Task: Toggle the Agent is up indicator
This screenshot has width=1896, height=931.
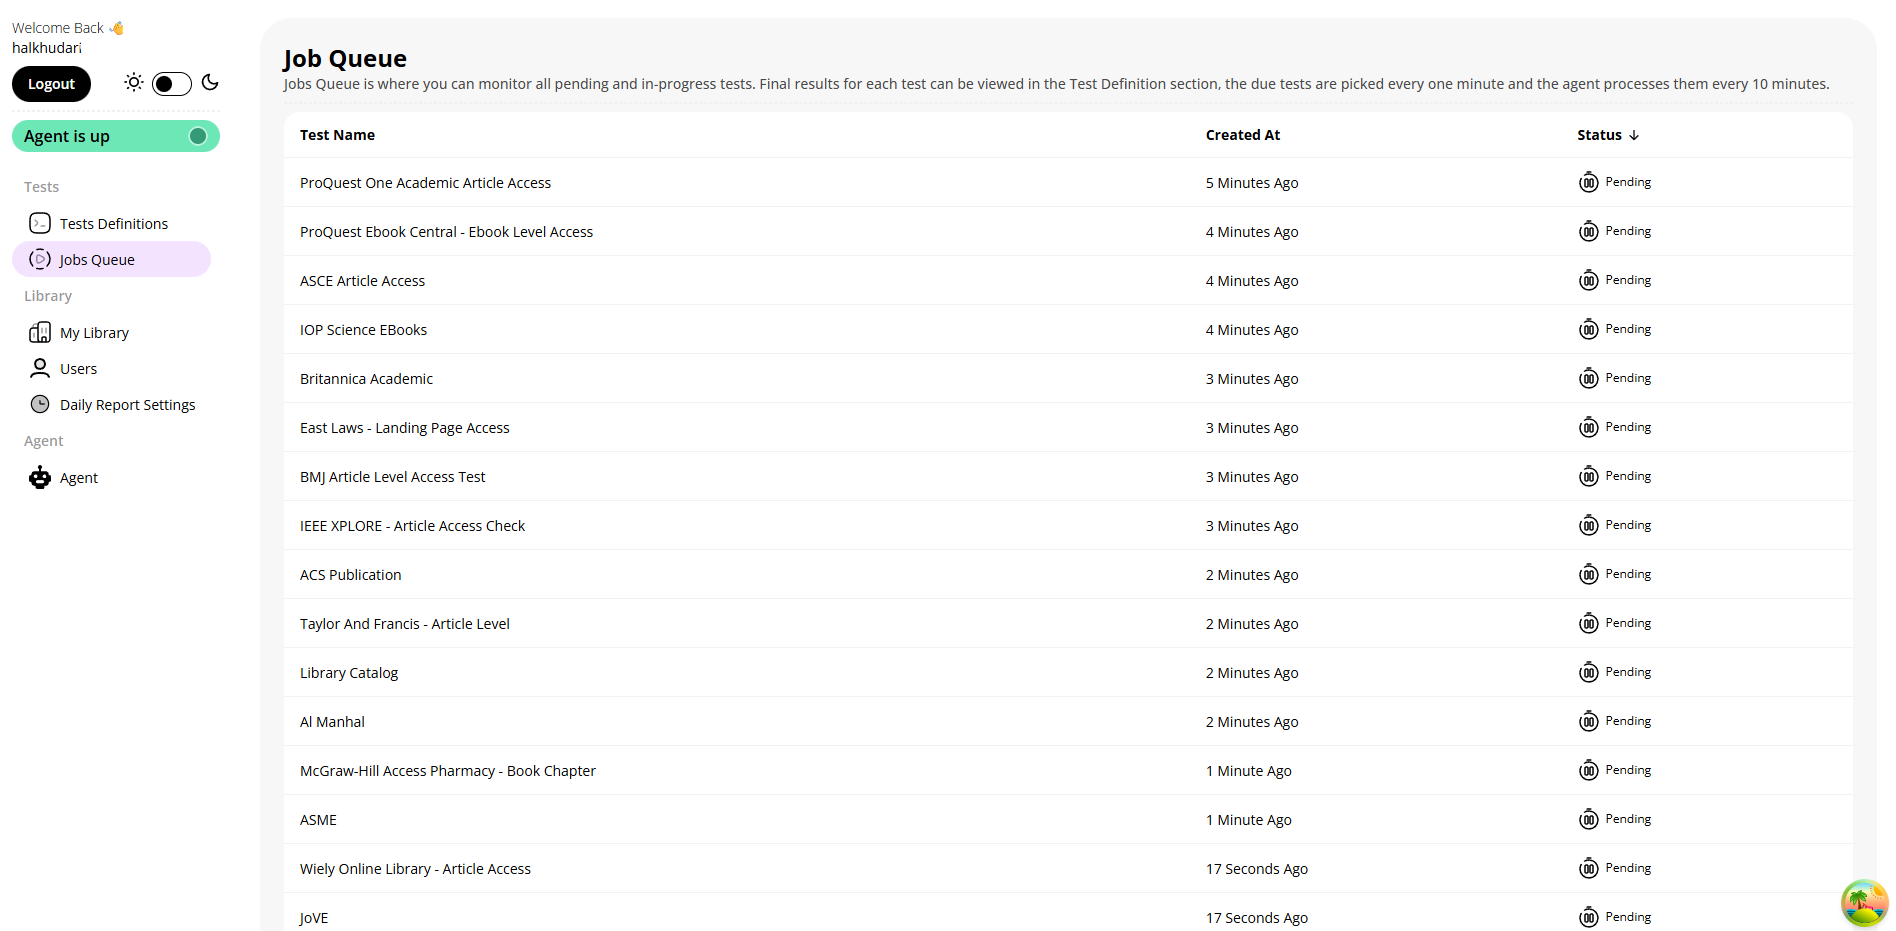Action: [x=198, y=136]
